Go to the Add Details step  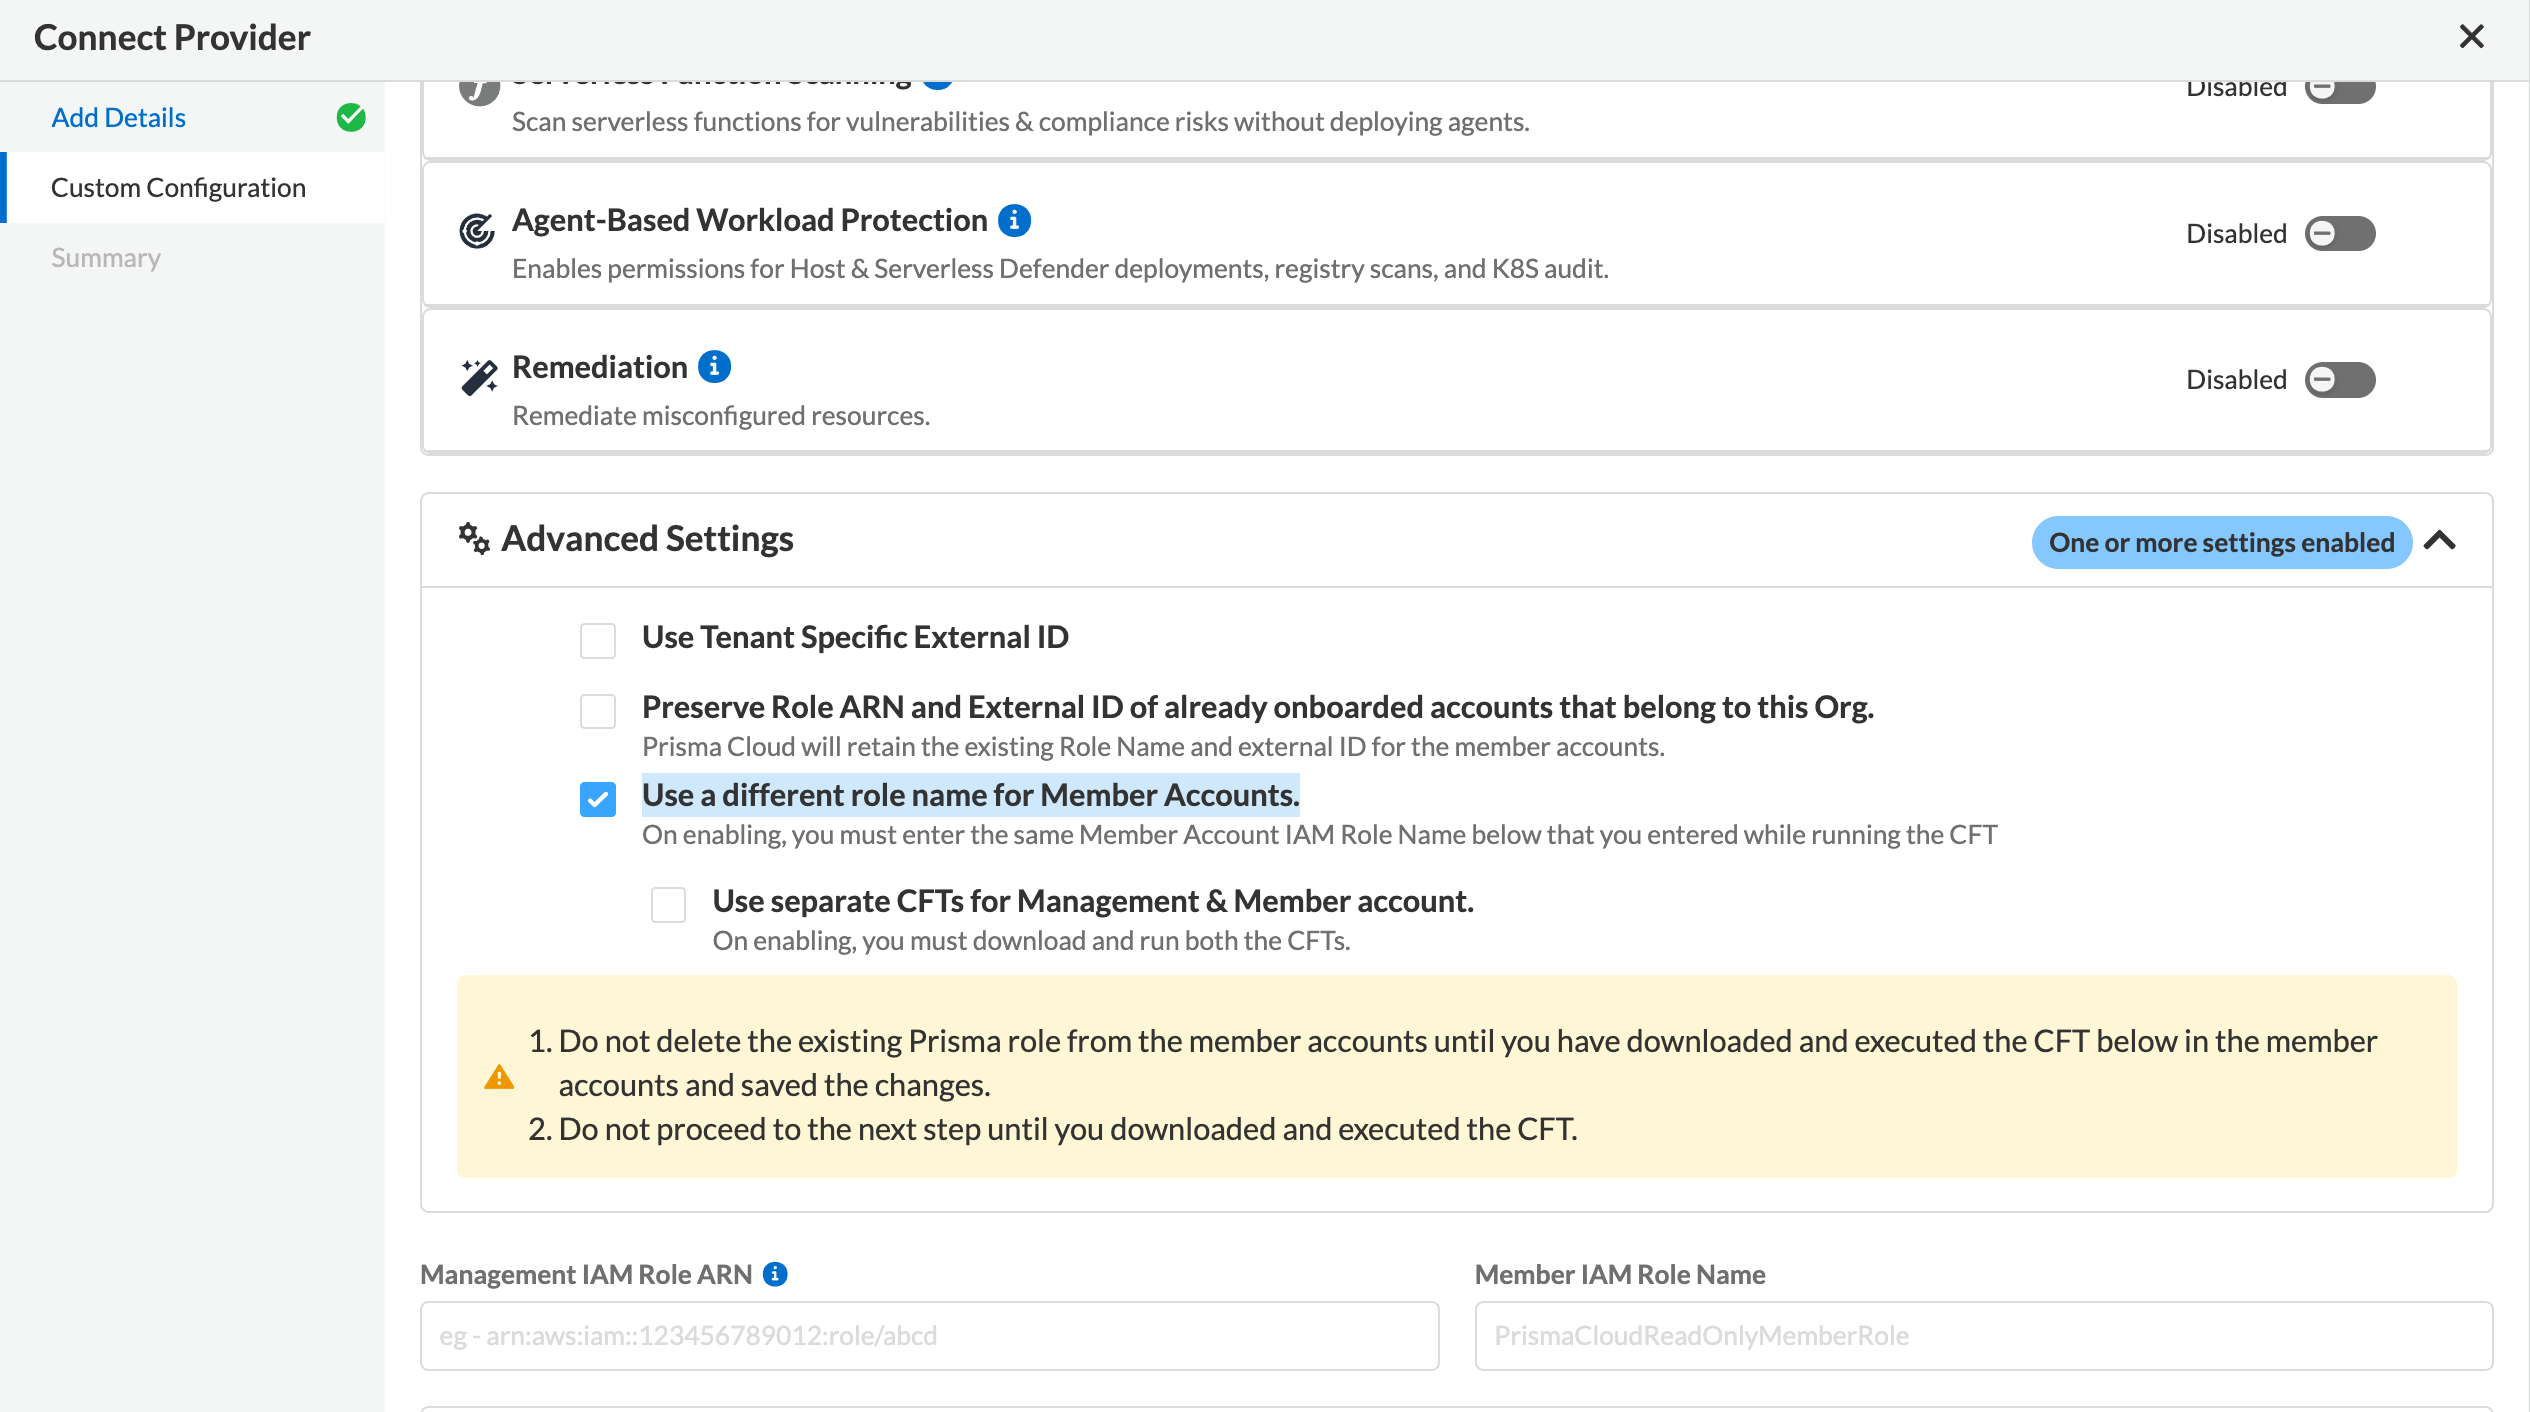[x=118, y=117]
